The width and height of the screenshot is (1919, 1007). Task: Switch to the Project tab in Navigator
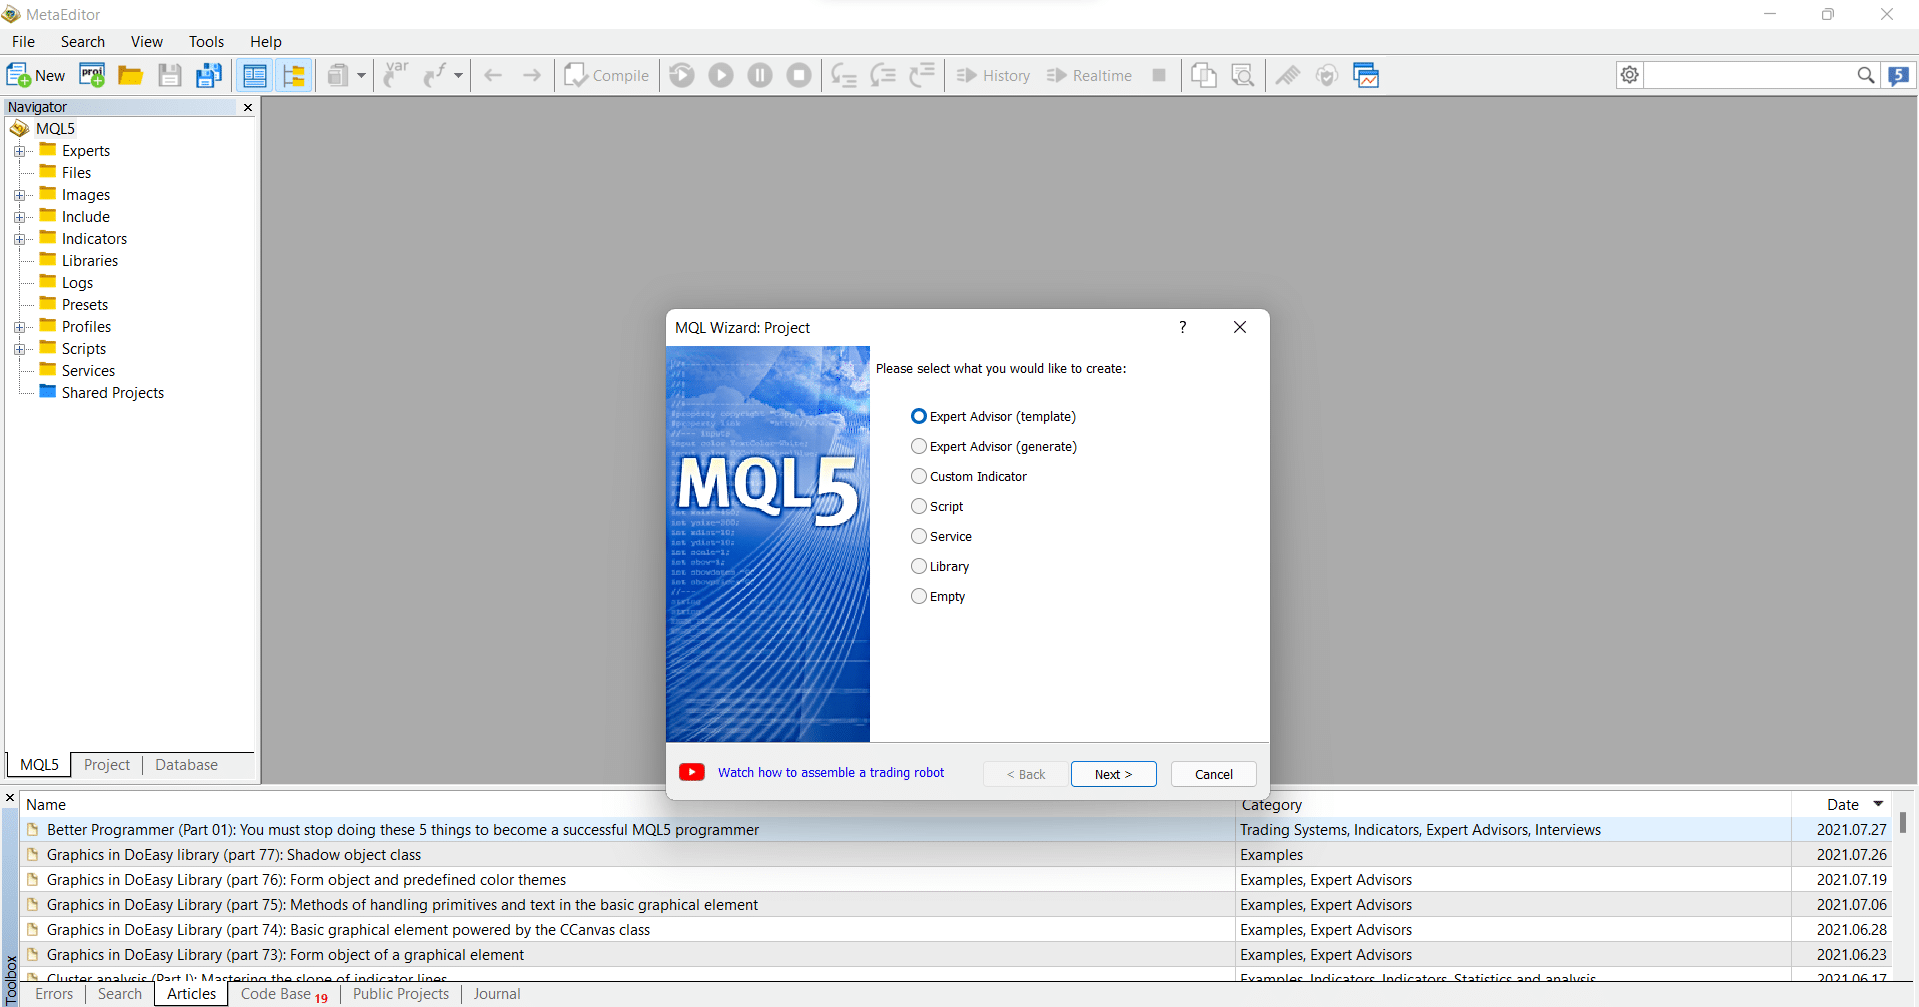[107, 765]
